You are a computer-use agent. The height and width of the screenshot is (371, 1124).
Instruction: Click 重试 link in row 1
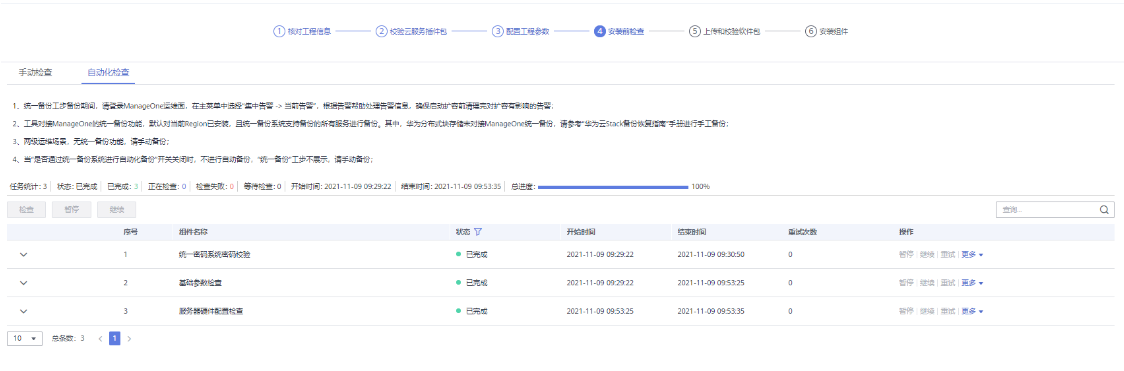click(948, 254)
